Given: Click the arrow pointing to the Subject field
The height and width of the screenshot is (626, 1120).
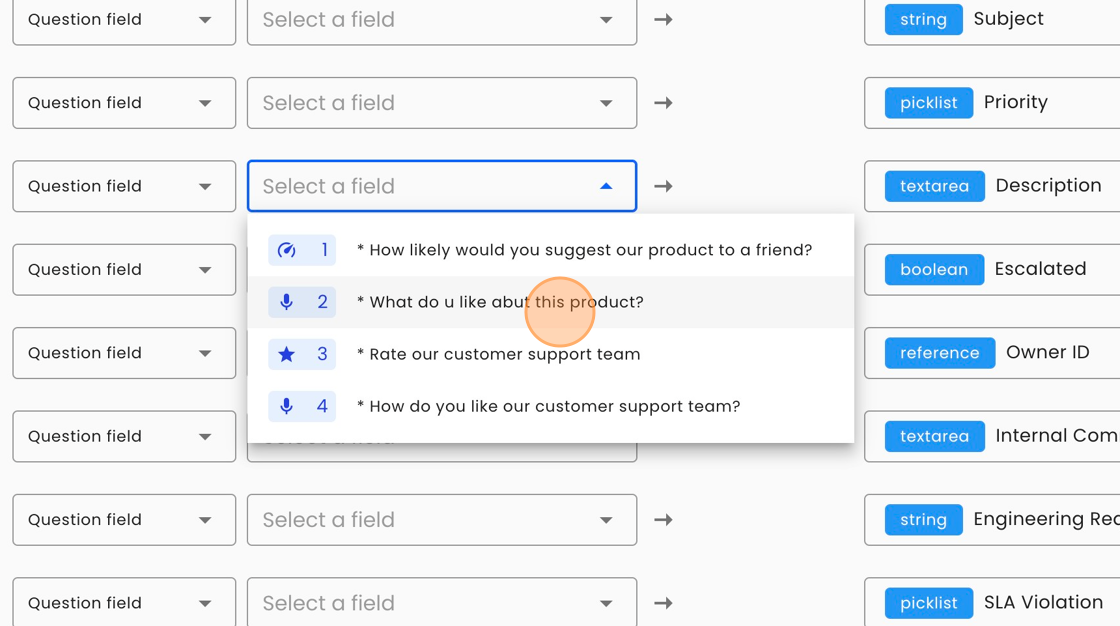Looking at the screenshot, I should pyautogui.click(x=663, y=19).
